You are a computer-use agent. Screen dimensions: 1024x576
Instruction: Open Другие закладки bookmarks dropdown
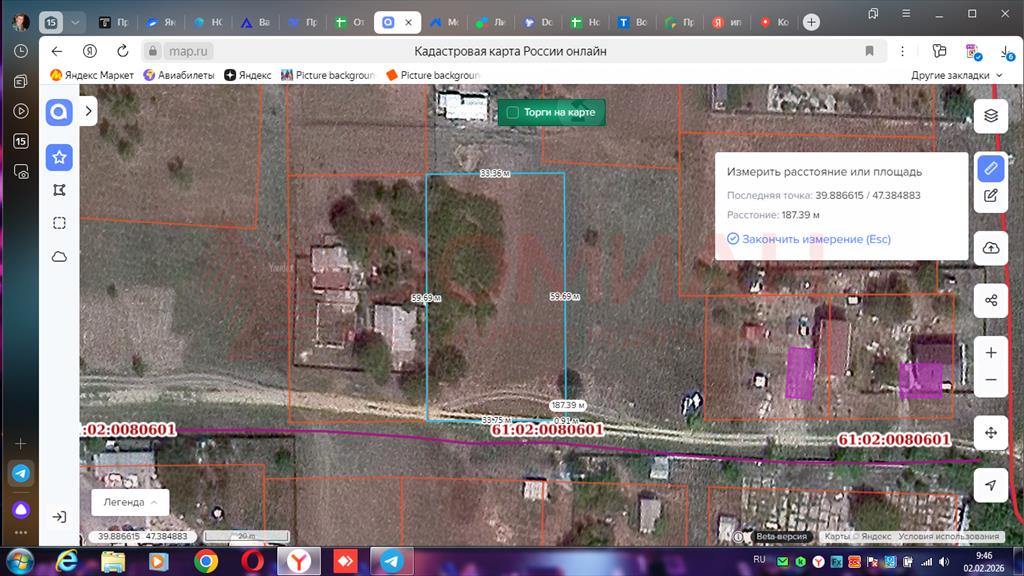956,75
